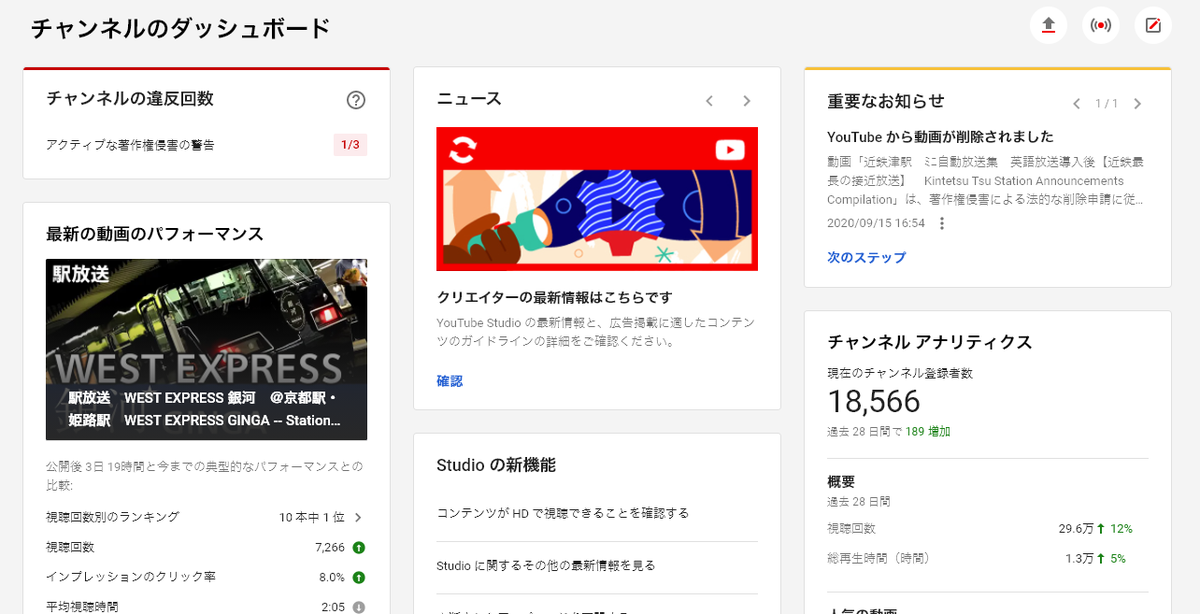Click the 29.6万 views value
Viewport: 1200px width, 614px height.
click(x=1076, y=528)
